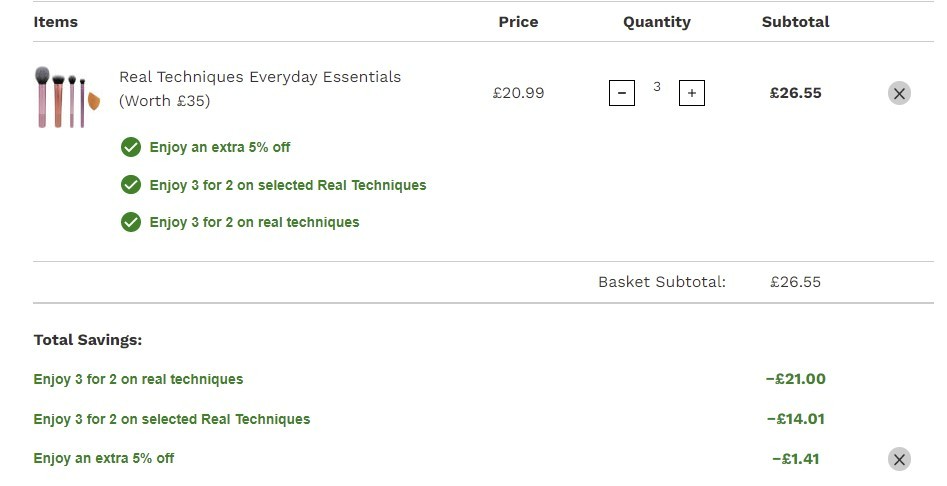947x486 pixels.
Task: Increase quantity with the plus button
Action: 692,93
